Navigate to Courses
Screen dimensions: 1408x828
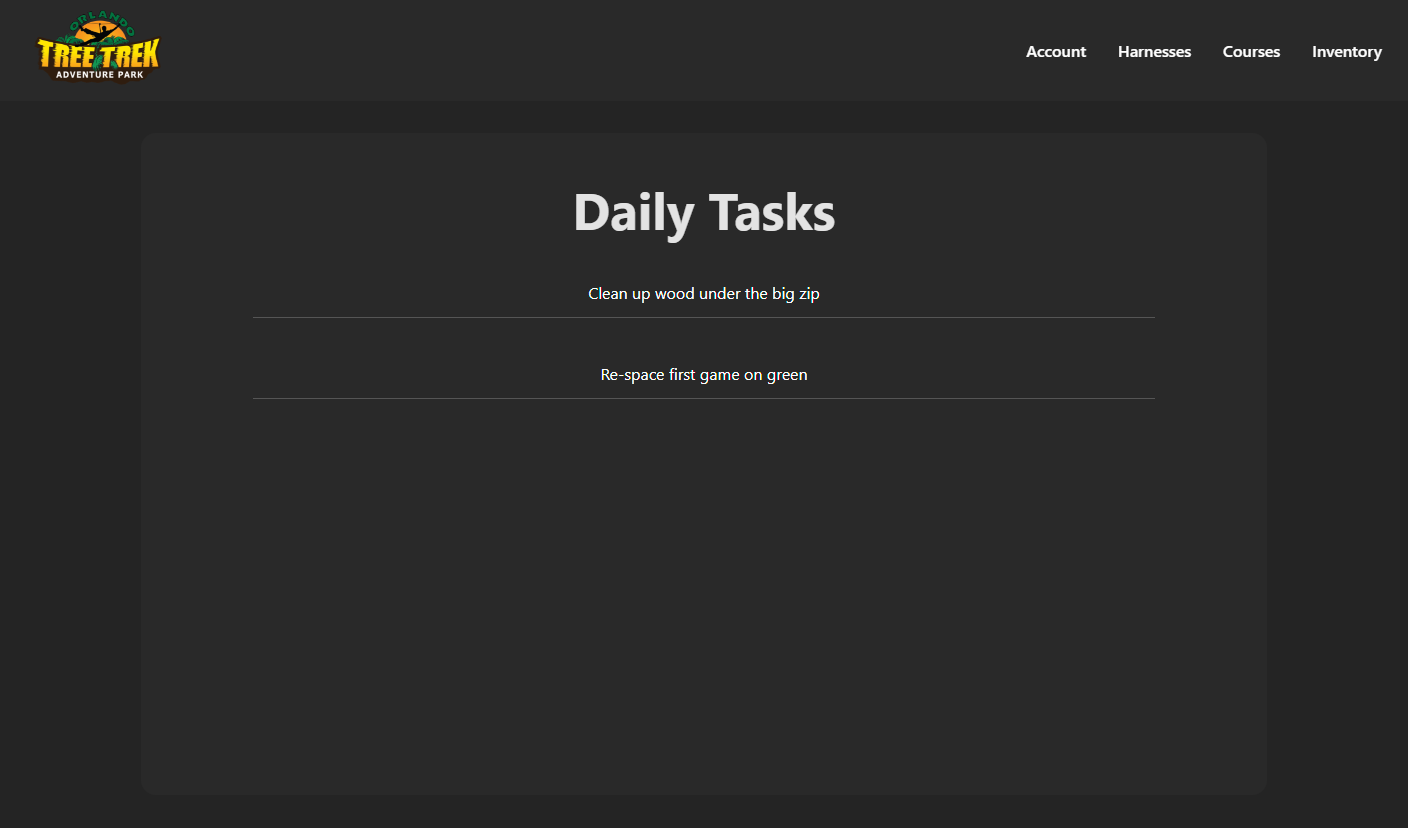pos(1251,52)
